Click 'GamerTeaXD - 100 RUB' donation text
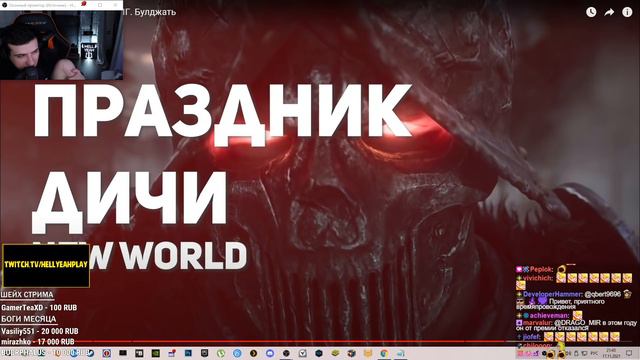 (x=39, y=307)
